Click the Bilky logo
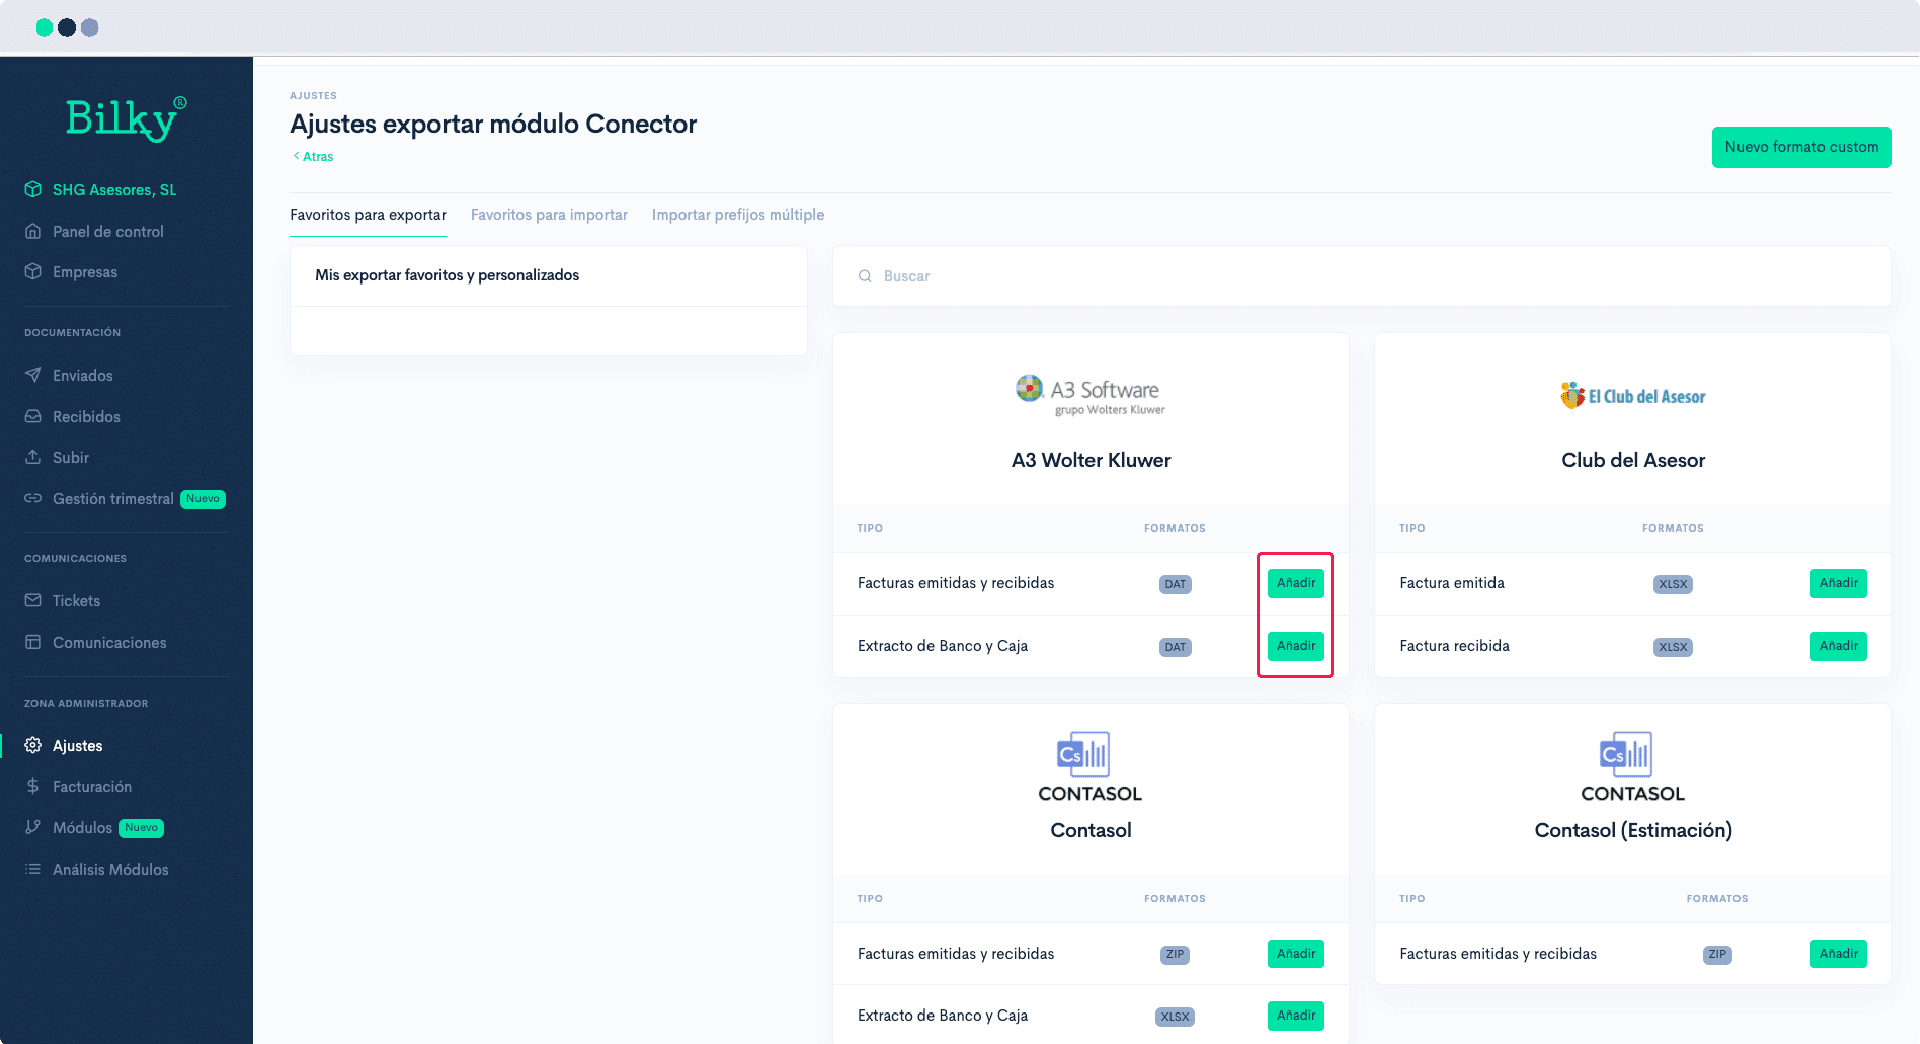This screenshot has height=1044, width=1920. coord(126,120)
